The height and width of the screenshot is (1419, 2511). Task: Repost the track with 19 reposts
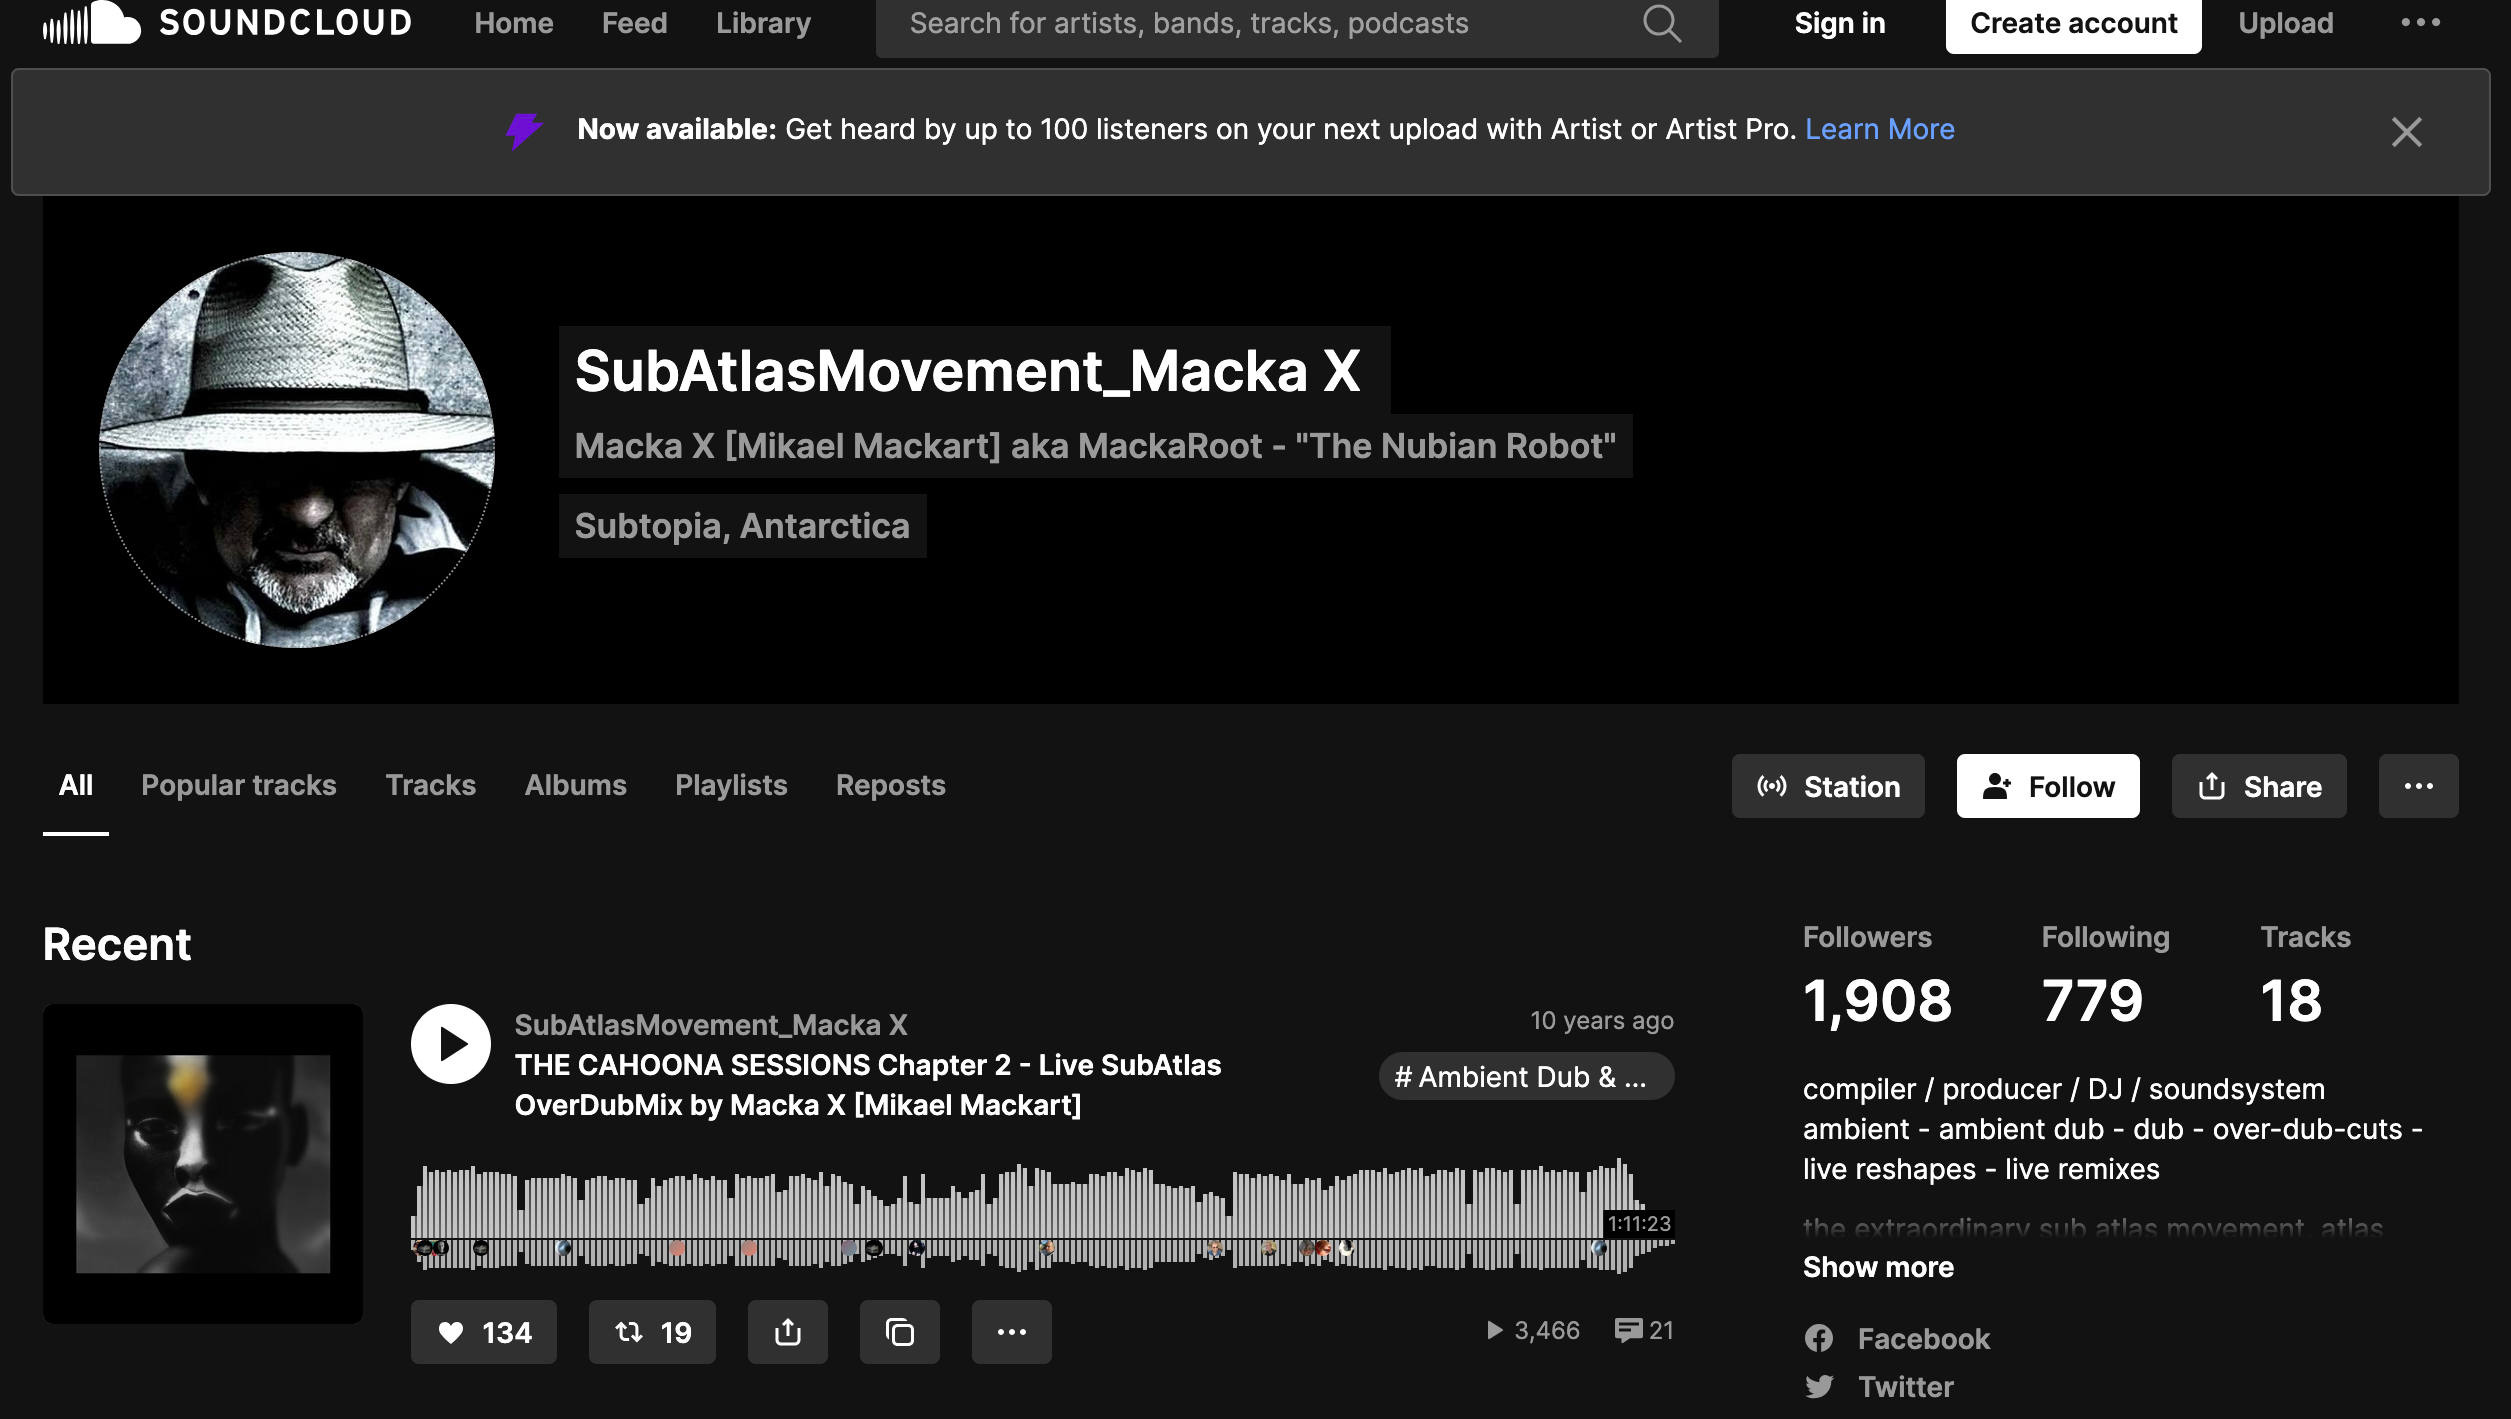coord(652,1332)
